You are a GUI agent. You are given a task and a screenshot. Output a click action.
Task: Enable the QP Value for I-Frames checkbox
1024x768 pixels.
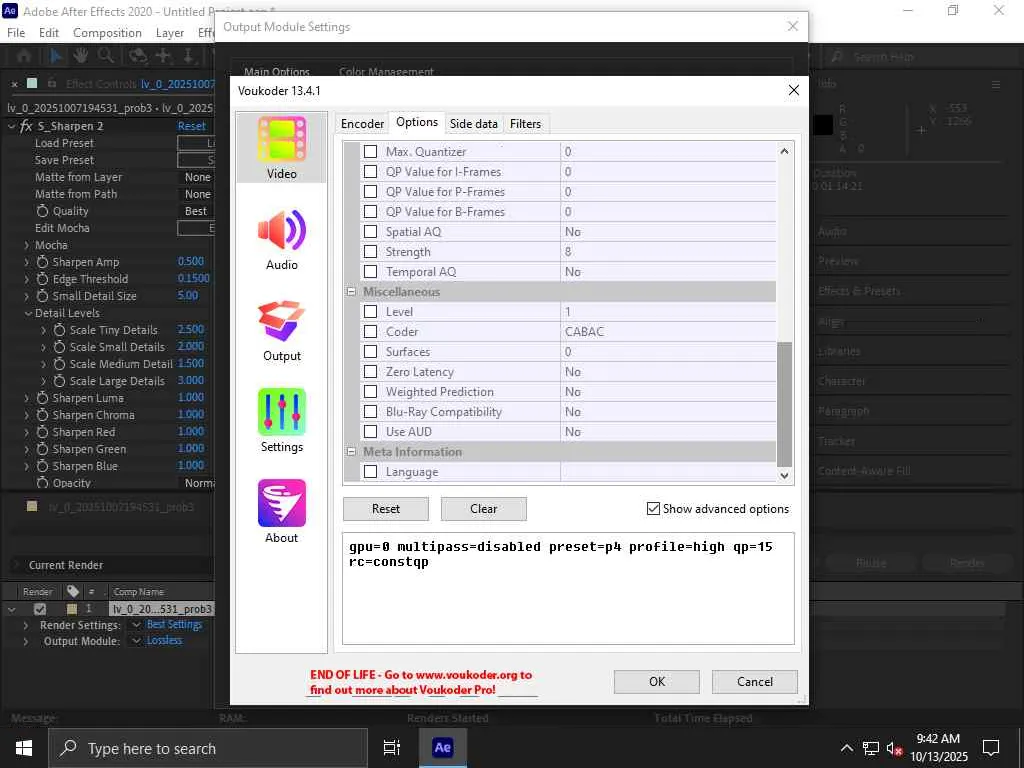click(370, 172)
